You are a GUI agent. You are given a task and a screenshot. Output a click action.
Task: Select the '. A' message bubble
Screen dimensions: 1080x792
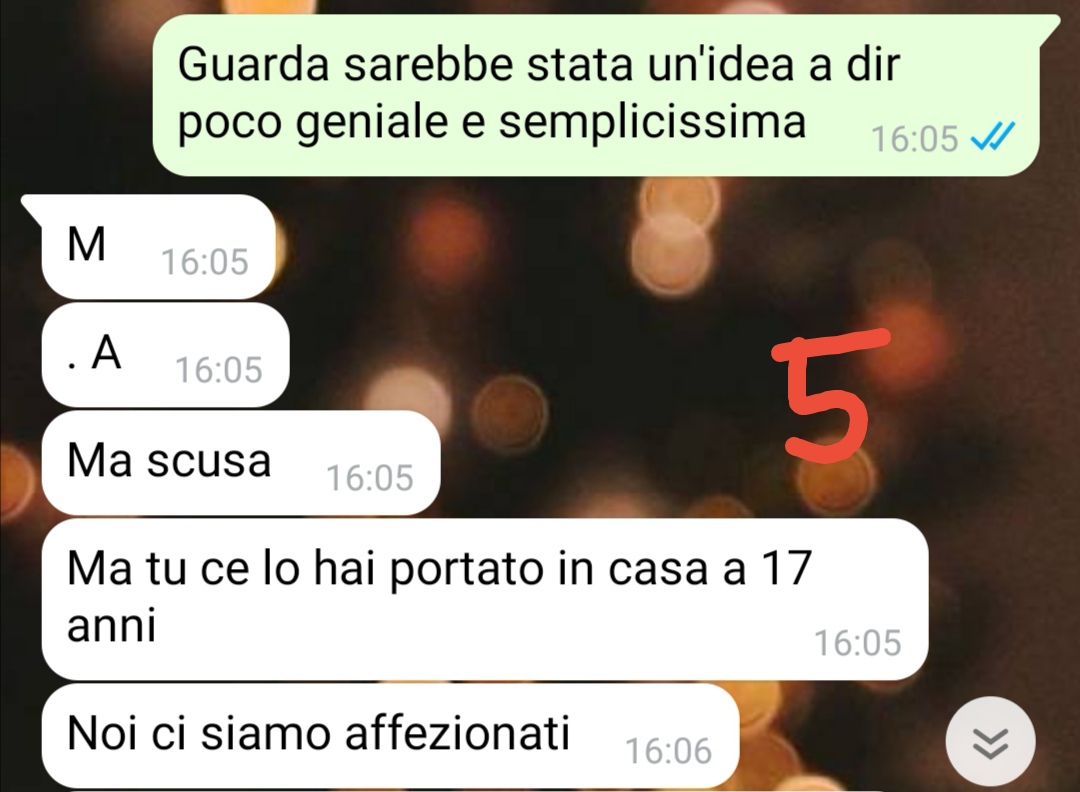(x=165, y=355)
